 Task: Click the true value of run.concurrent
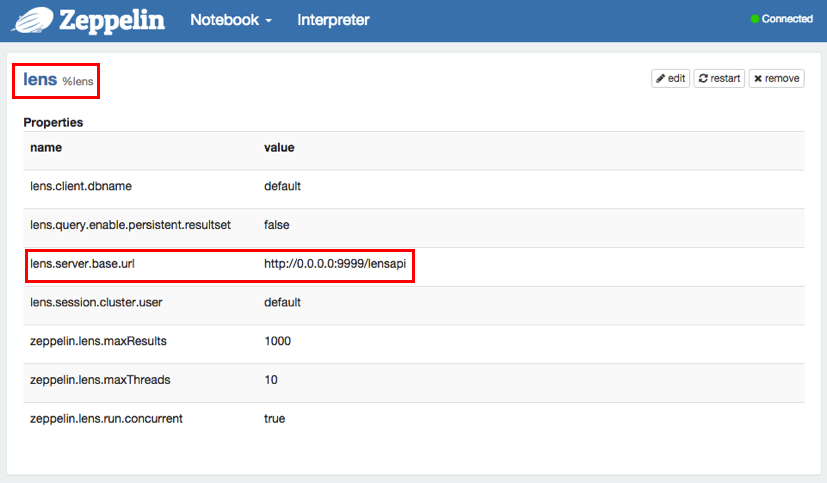click(274, 419)
